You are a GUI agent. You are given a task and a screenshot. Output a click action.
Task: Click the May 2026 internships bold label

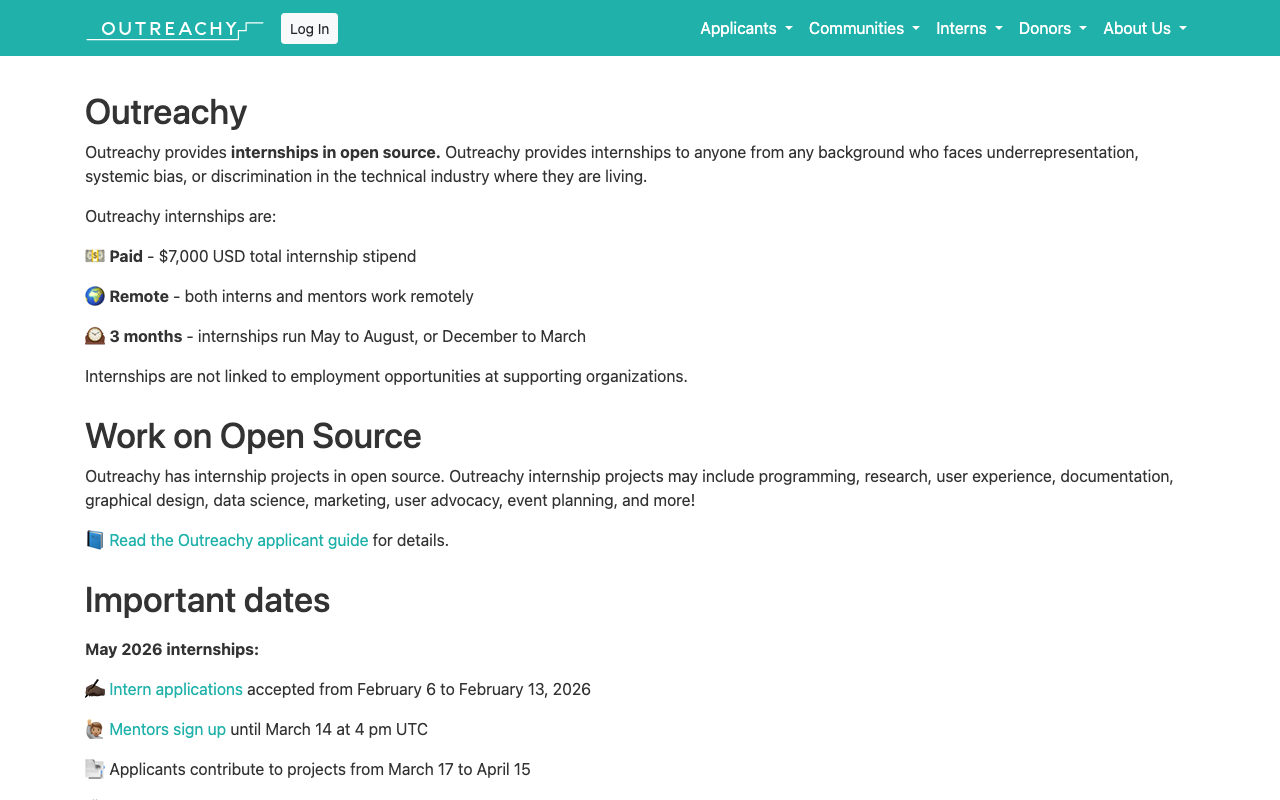point(172,649)
